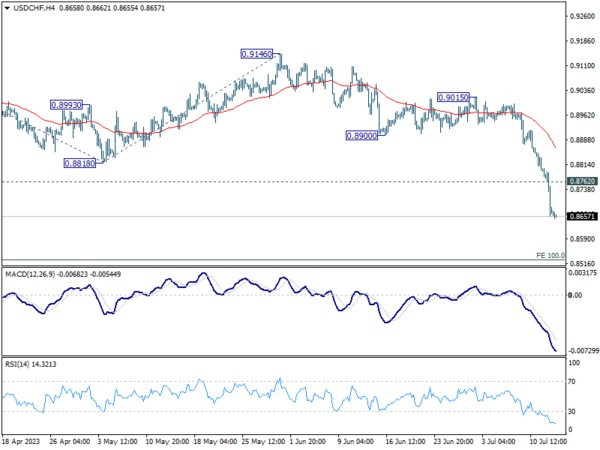
Task: Click the 0.91100 price axis value
Action: 583,66
